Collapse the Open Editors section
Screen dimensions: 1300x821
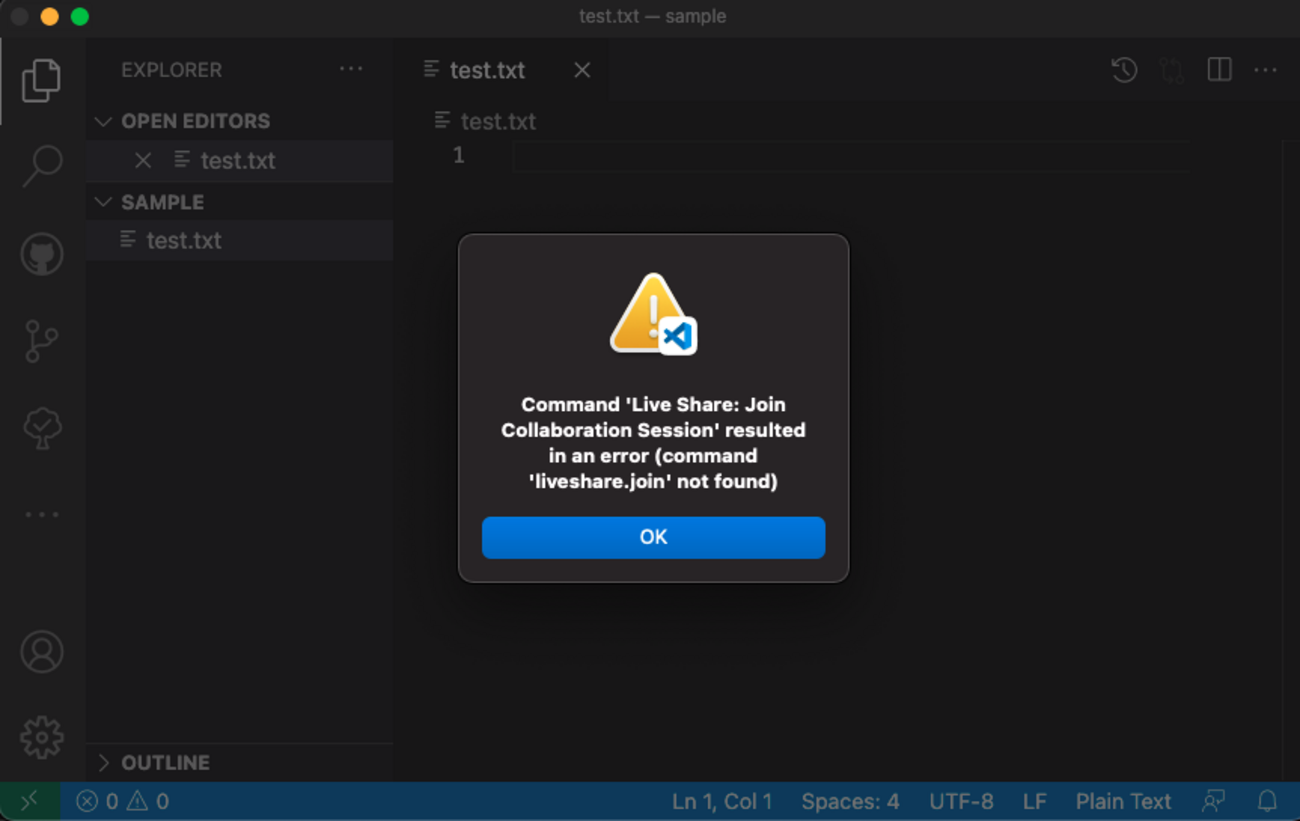102,121
